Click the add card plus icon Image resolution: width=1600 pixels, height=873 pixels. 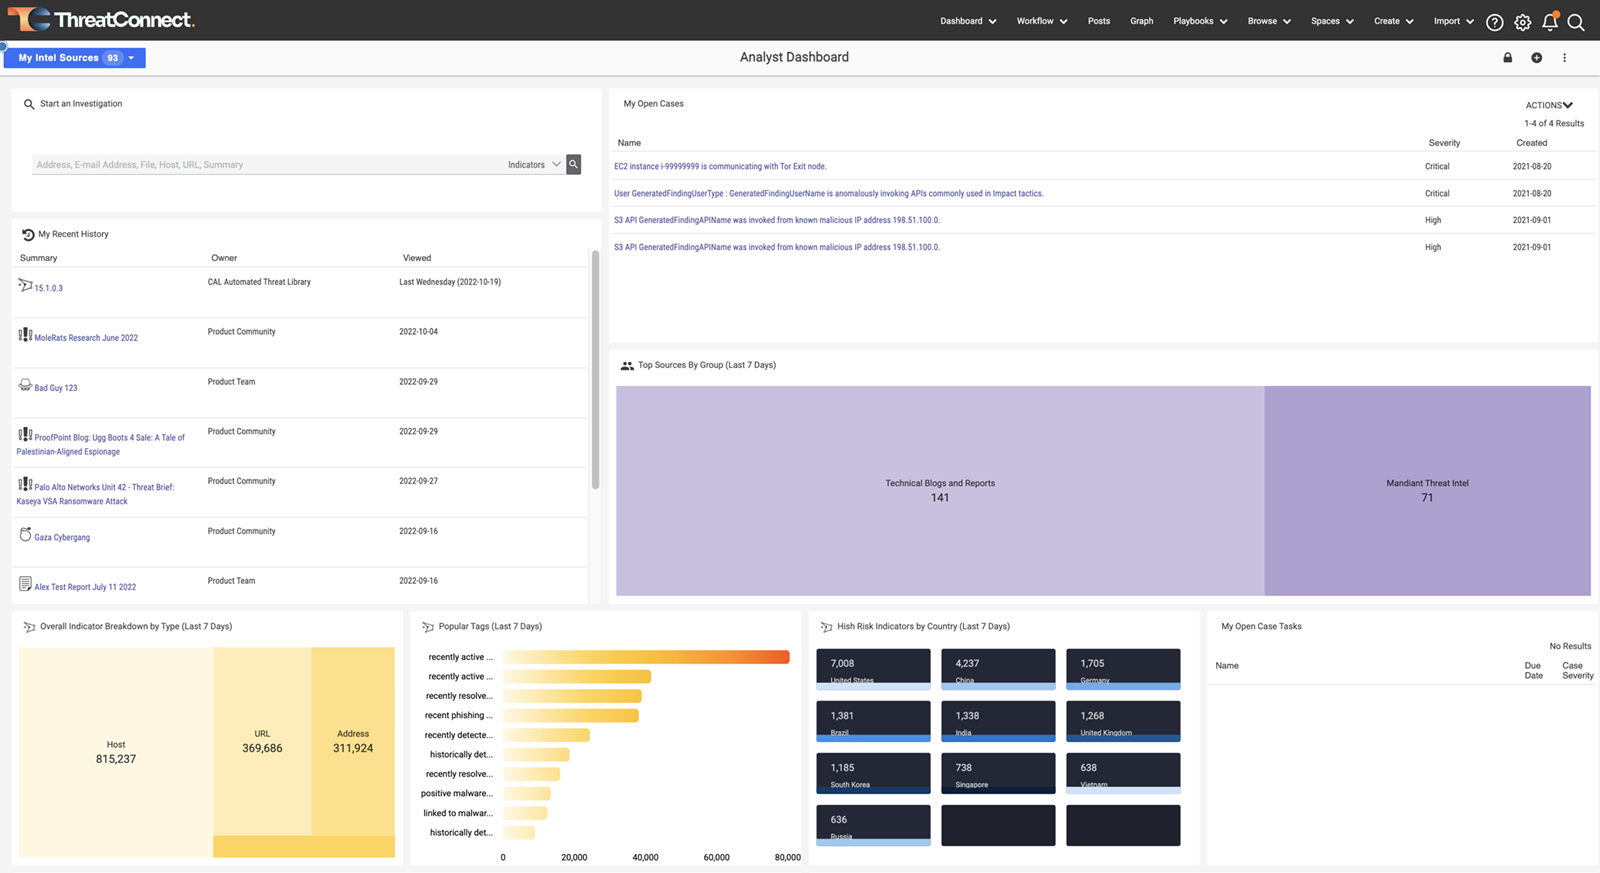(x=1536, y=57)
